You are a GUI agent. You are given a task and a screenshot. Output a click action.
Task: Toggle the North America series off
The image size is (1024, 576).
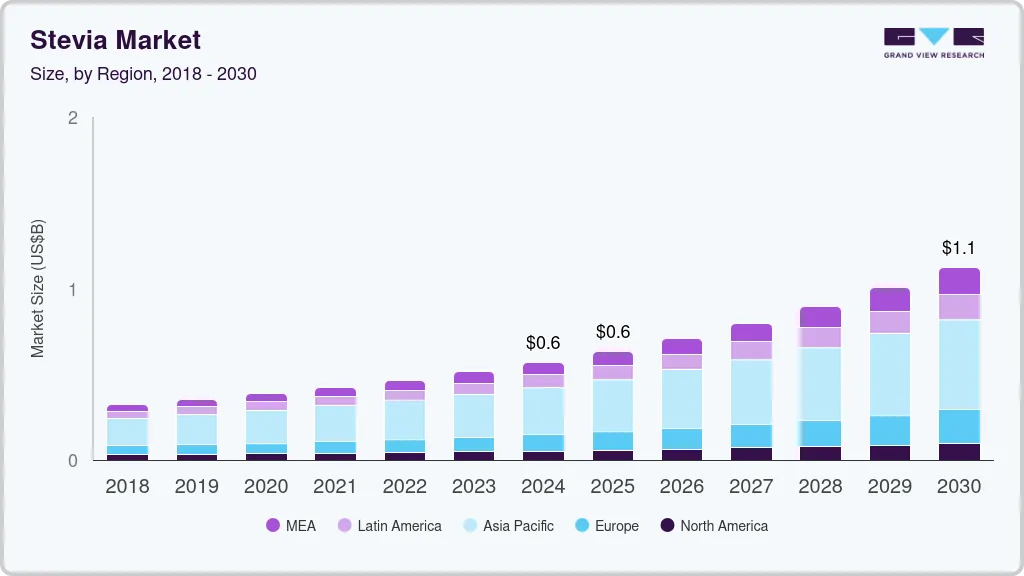(667, 526)
